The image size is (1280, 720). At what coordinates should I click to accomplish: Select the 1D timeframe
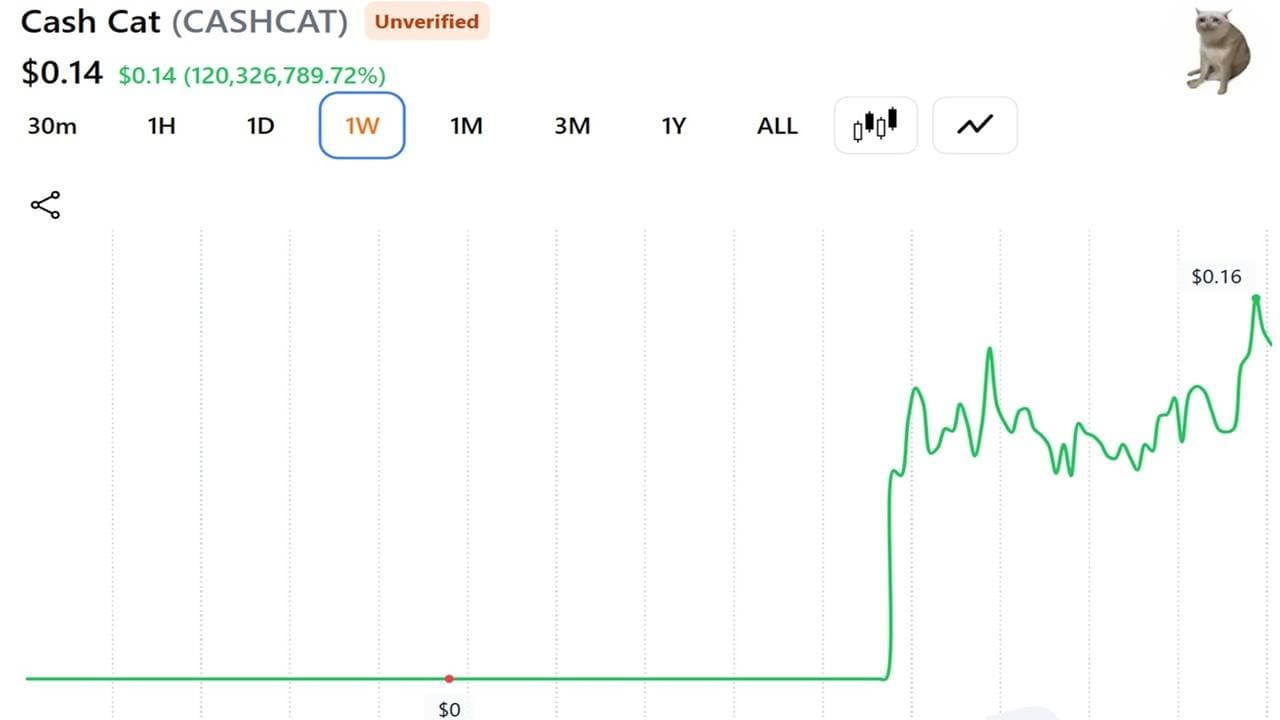(x=260, y=126)
